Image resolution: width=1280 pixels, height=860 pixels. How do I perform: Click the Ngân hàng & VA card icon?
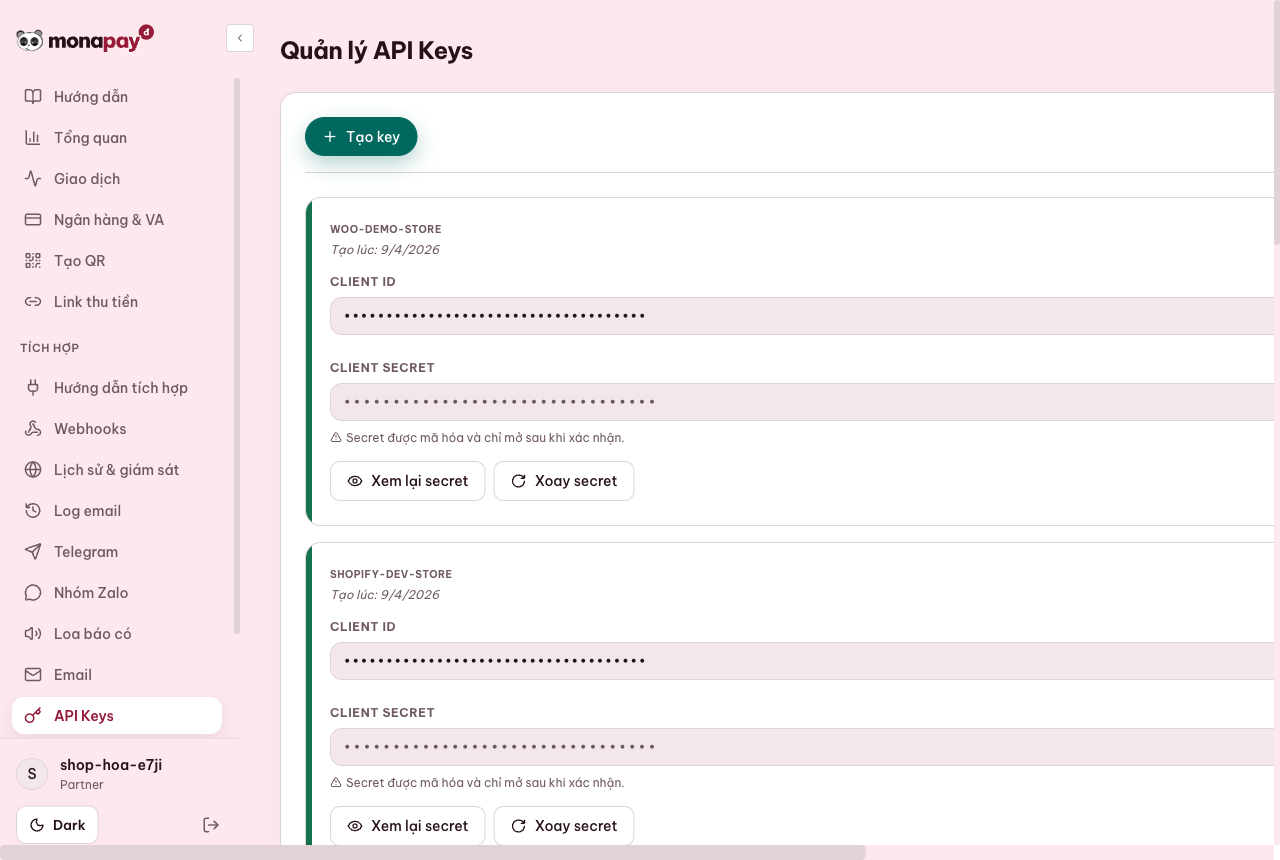(x=33, y=220)
